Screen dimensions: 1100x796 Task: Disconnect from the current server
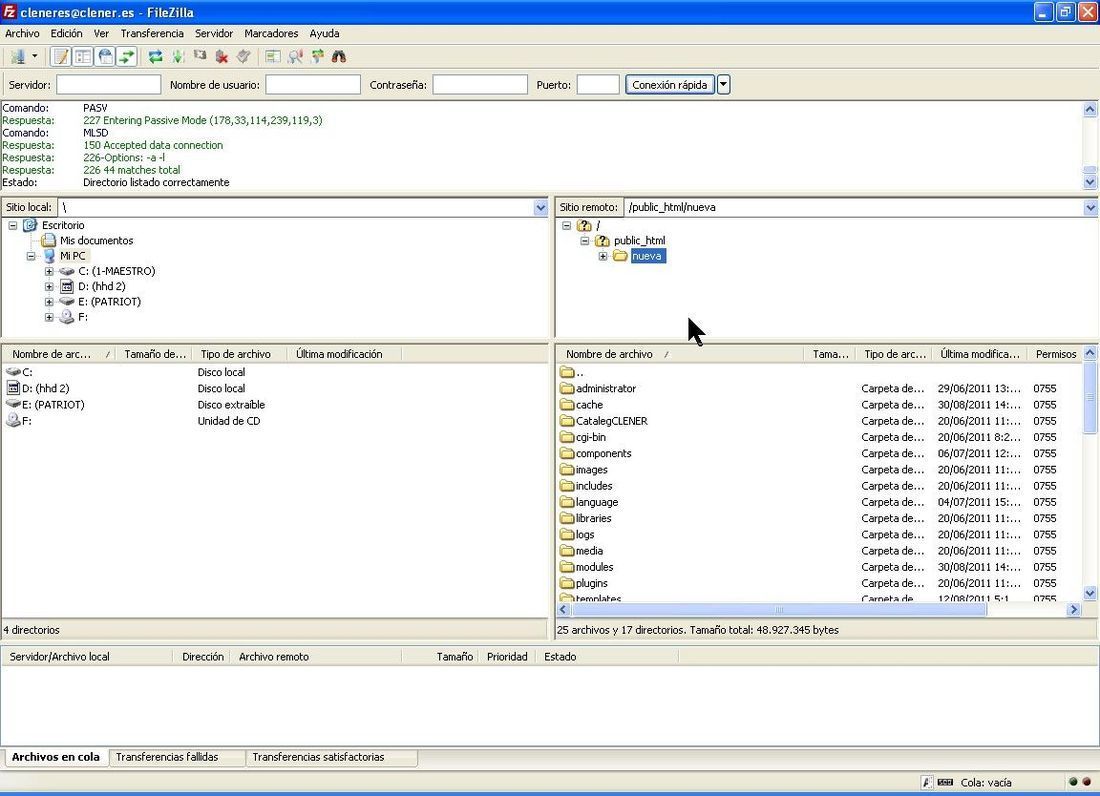pyautogui.click(x=222, y=57)
